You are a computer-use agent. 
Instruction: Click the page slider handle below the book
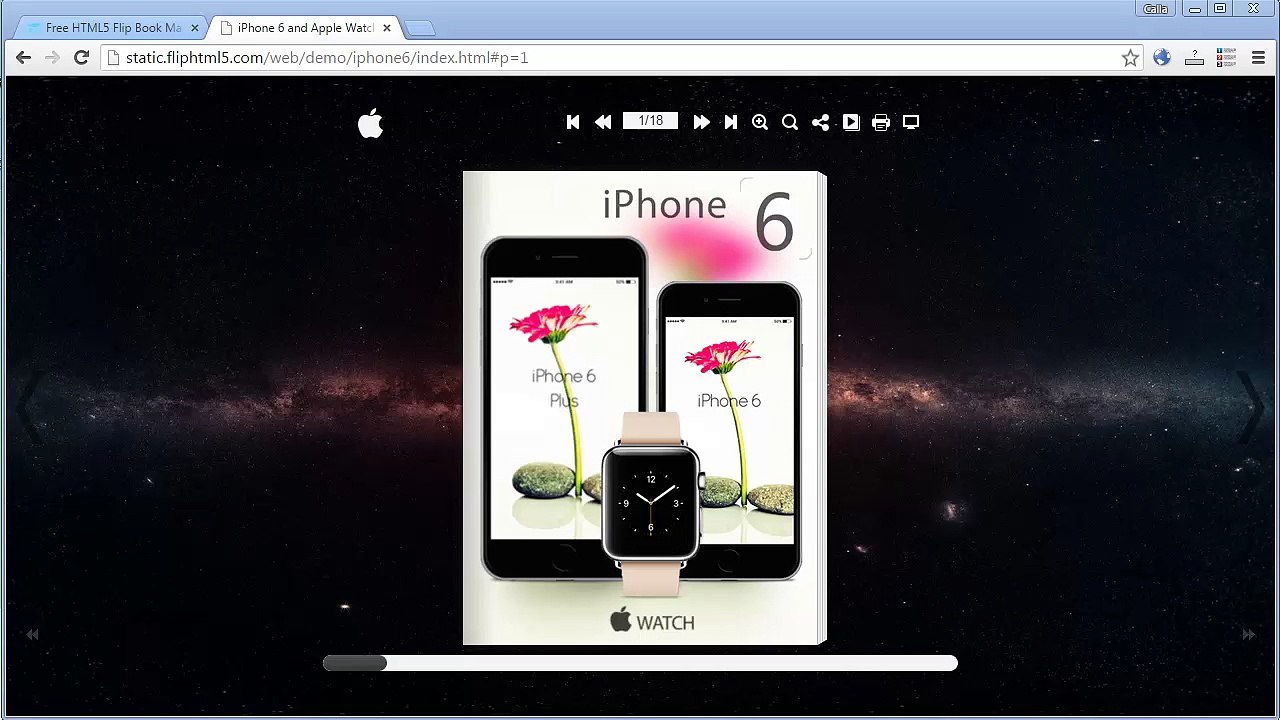(x=355, y=663)
